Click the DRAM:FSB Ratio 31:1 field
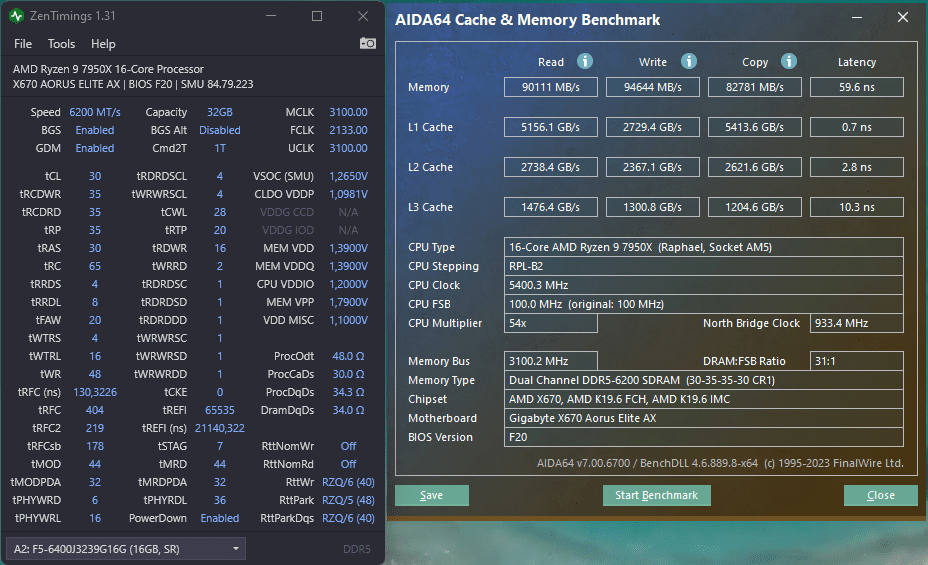The height and width of the screenshot is (565, 928). [x=856, y=361]
